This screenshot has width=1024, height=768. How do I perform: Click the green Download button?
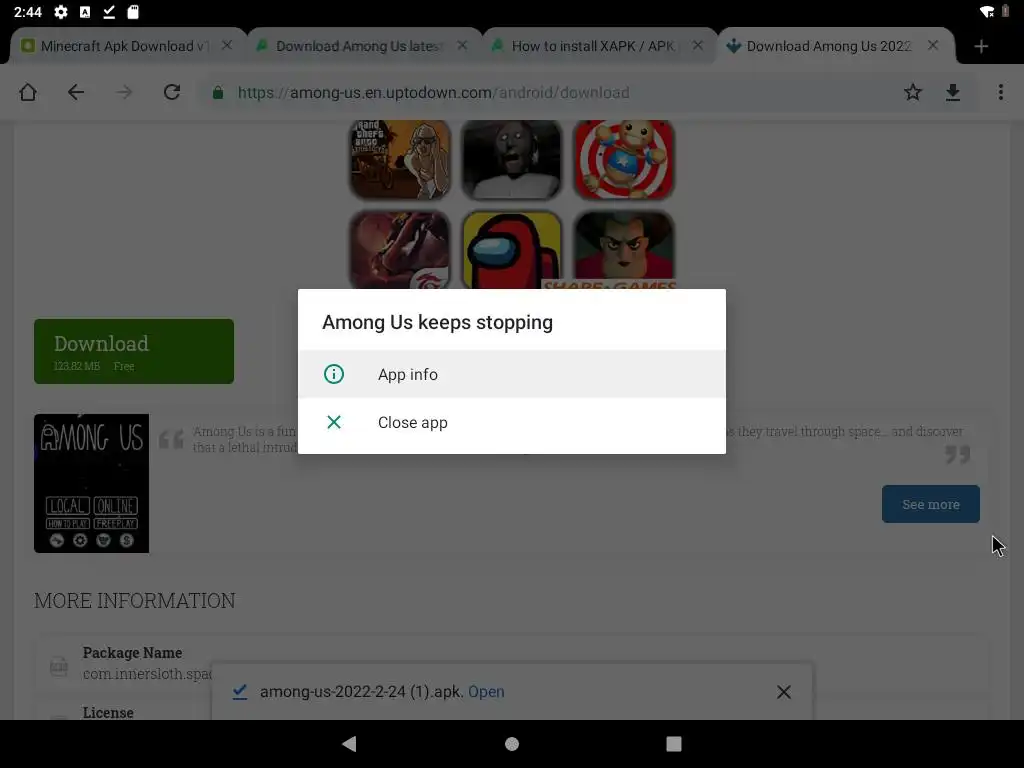pos(134,351)
